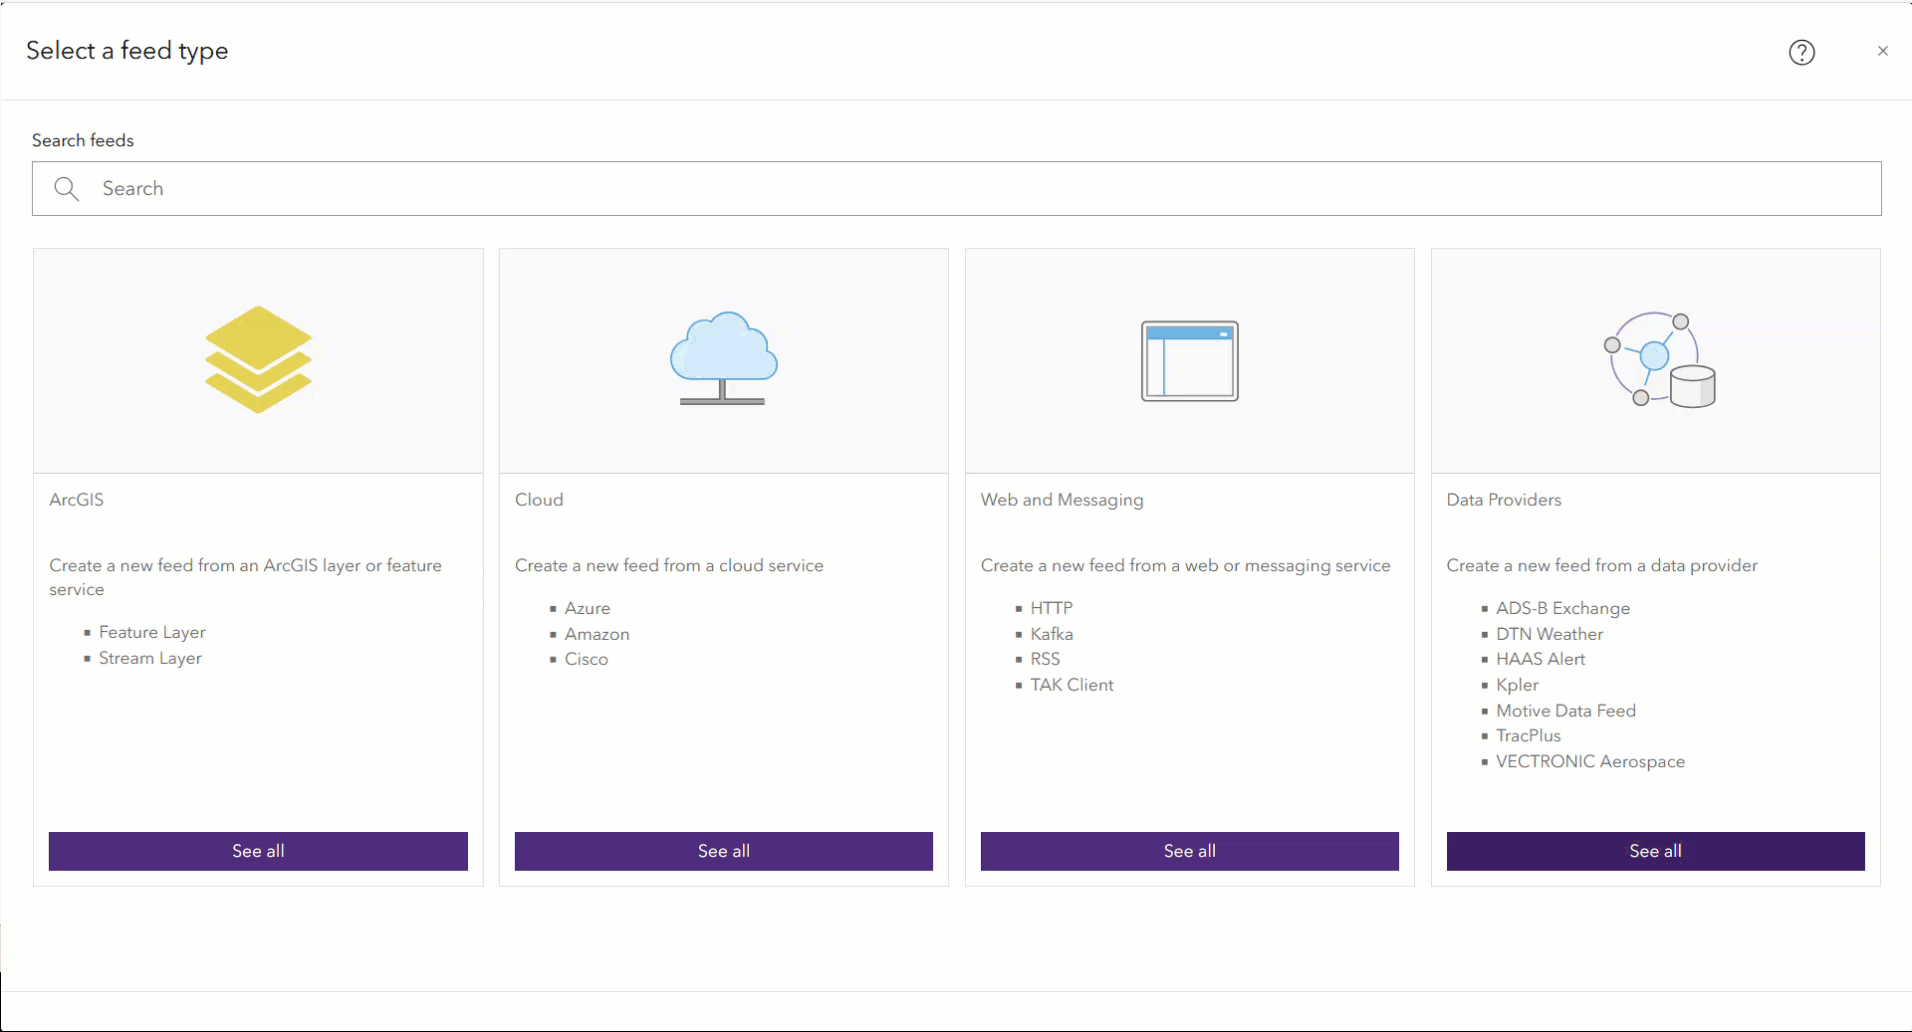The height and width of the screenshot is (1032, 1912).
Task: Focus the Search feeds input field
Action: (x=956, y=188)
